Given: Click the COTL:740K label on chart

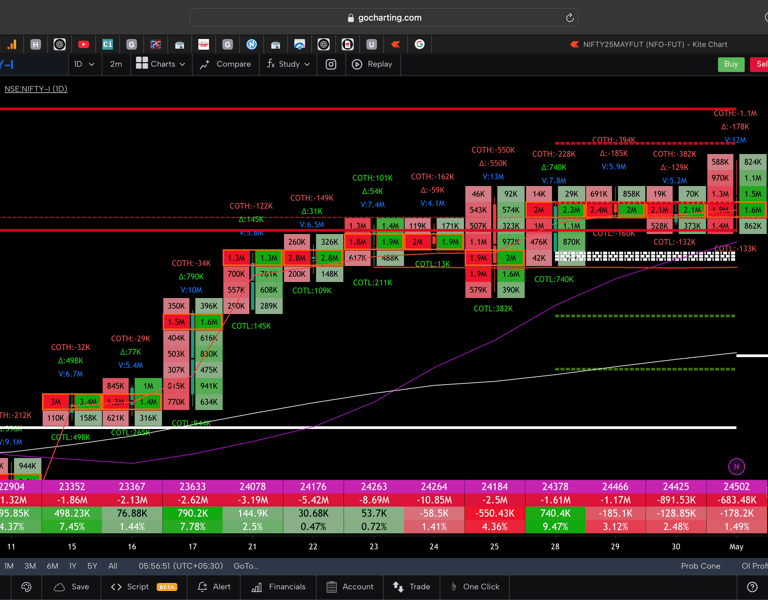Looking at the screenshot, I should pos(553,279).
